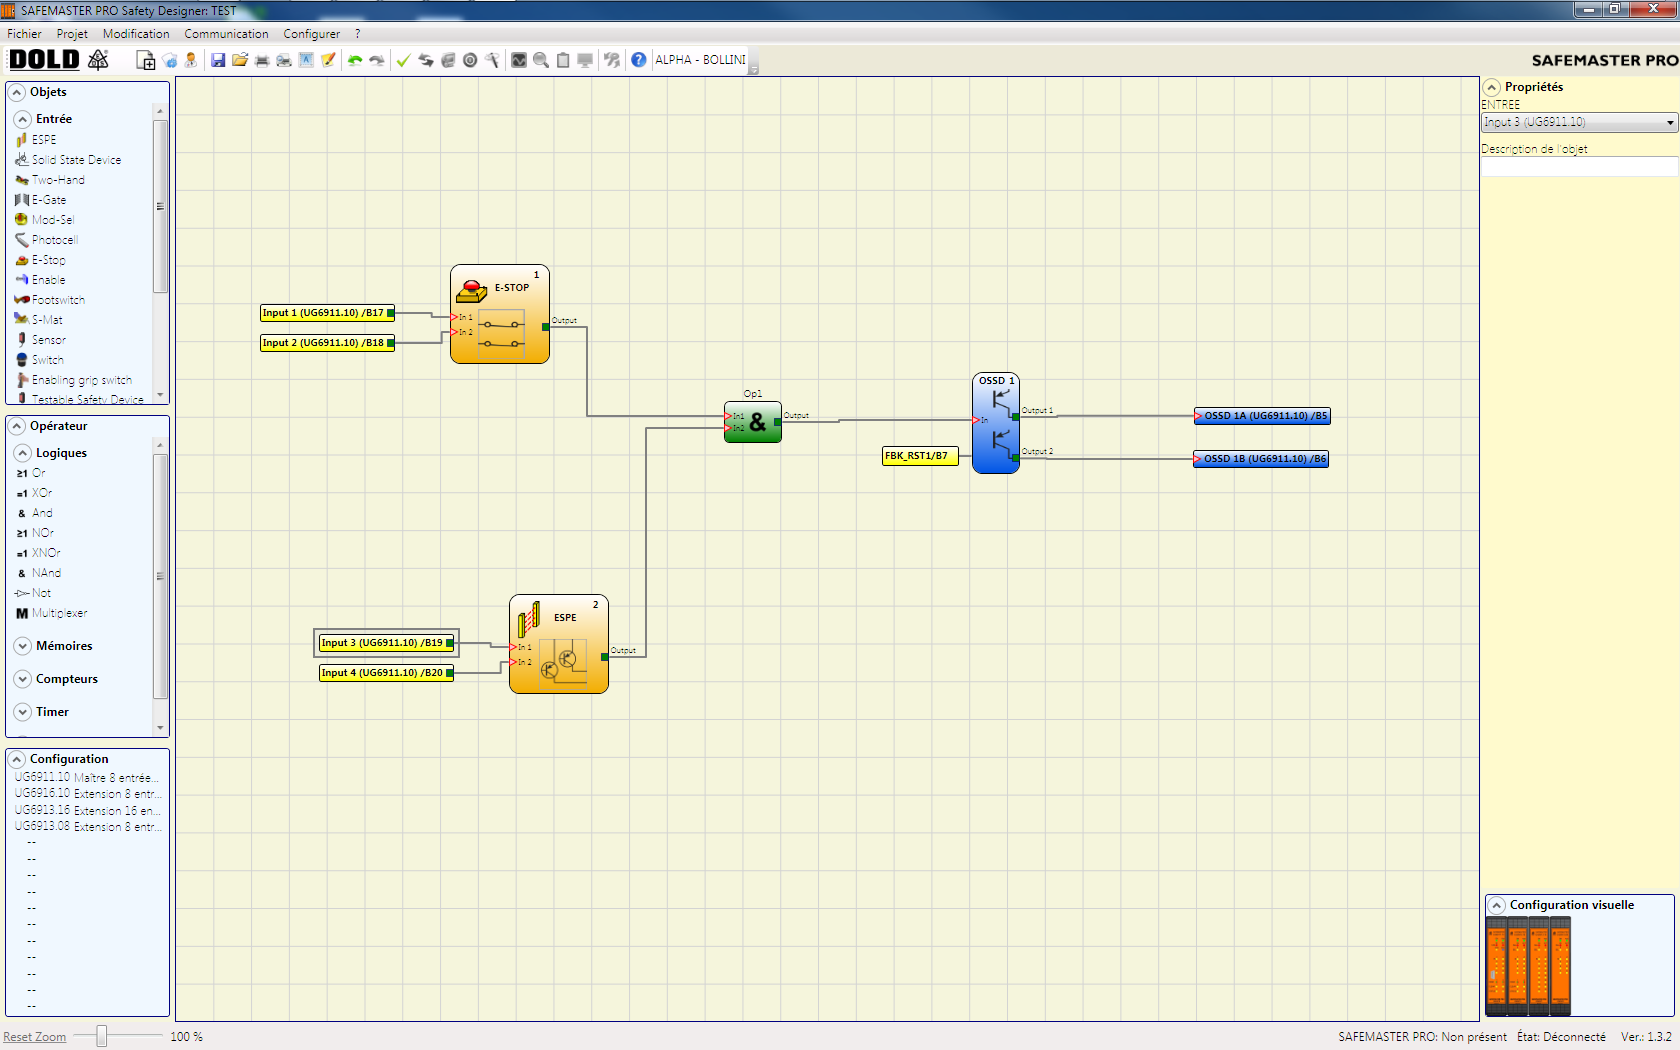1680x1050 pixels.
Task: Select the OSSD 1 output block
Action: (x=996, y=423)
